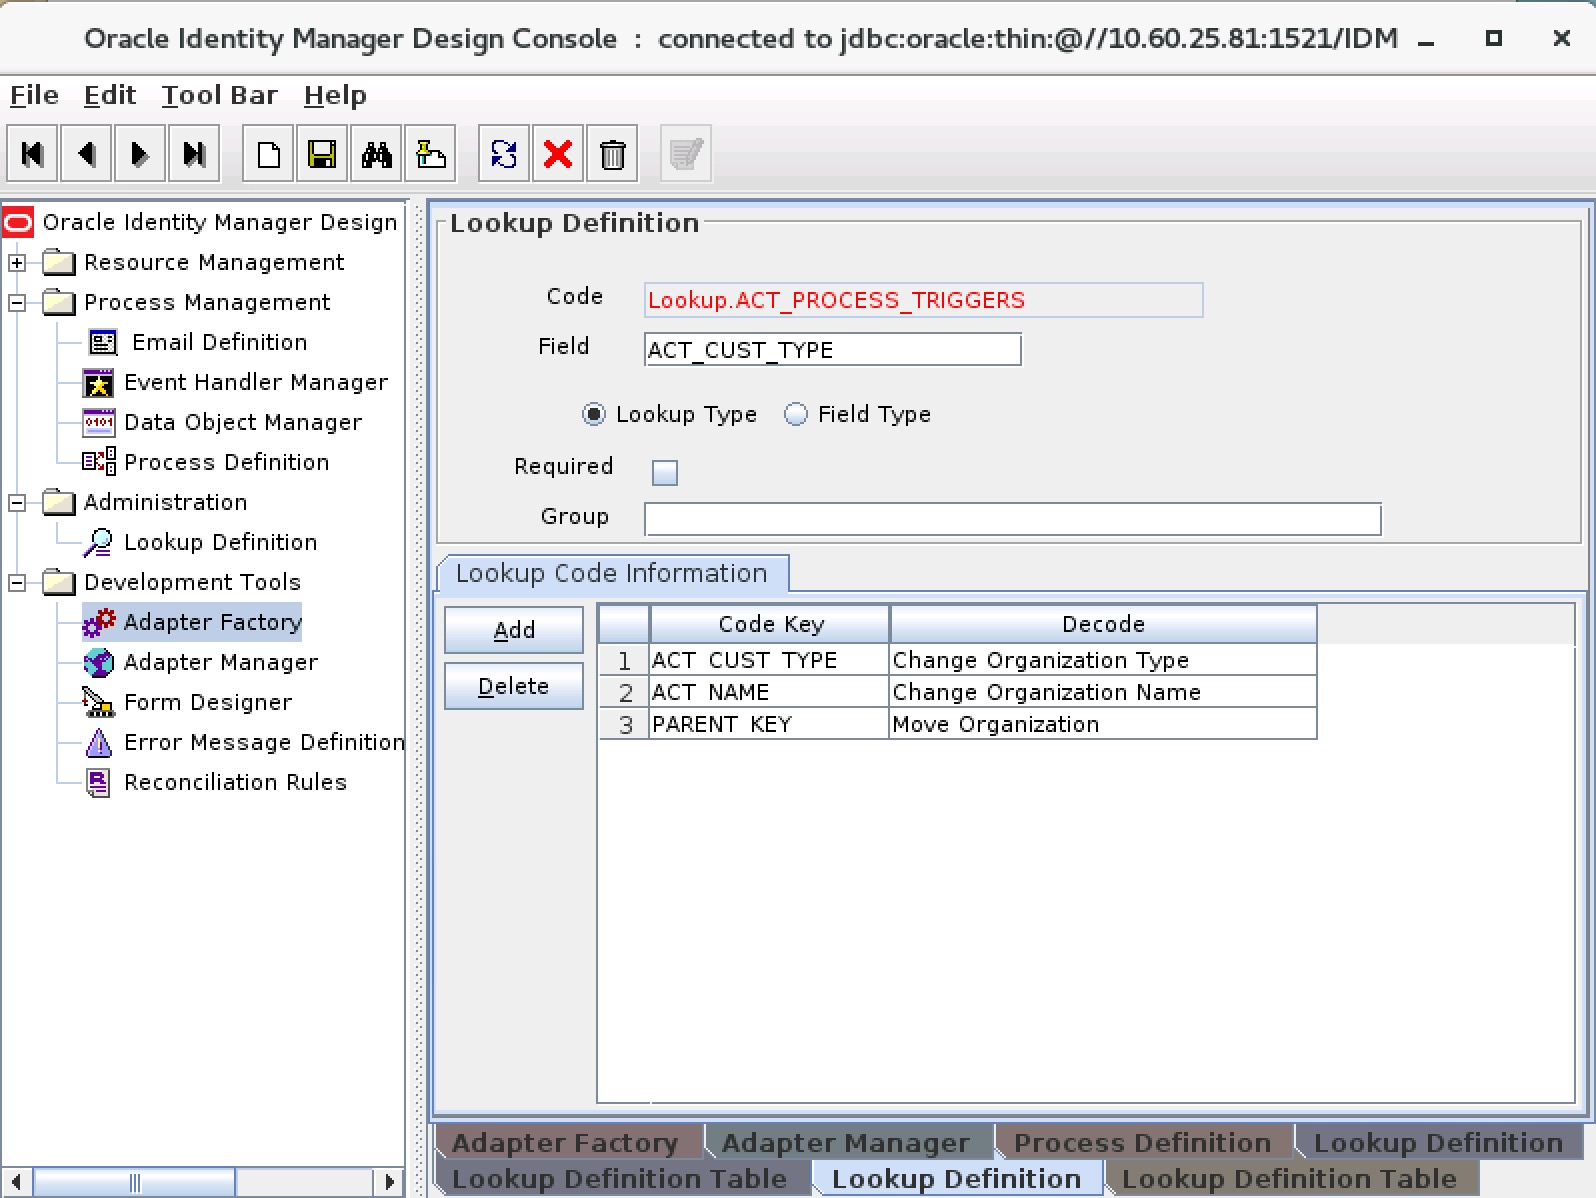Viewport: 1596px width, 1198px height.
Task: Click the Resource Management folder icon
Action: [59, 262]
